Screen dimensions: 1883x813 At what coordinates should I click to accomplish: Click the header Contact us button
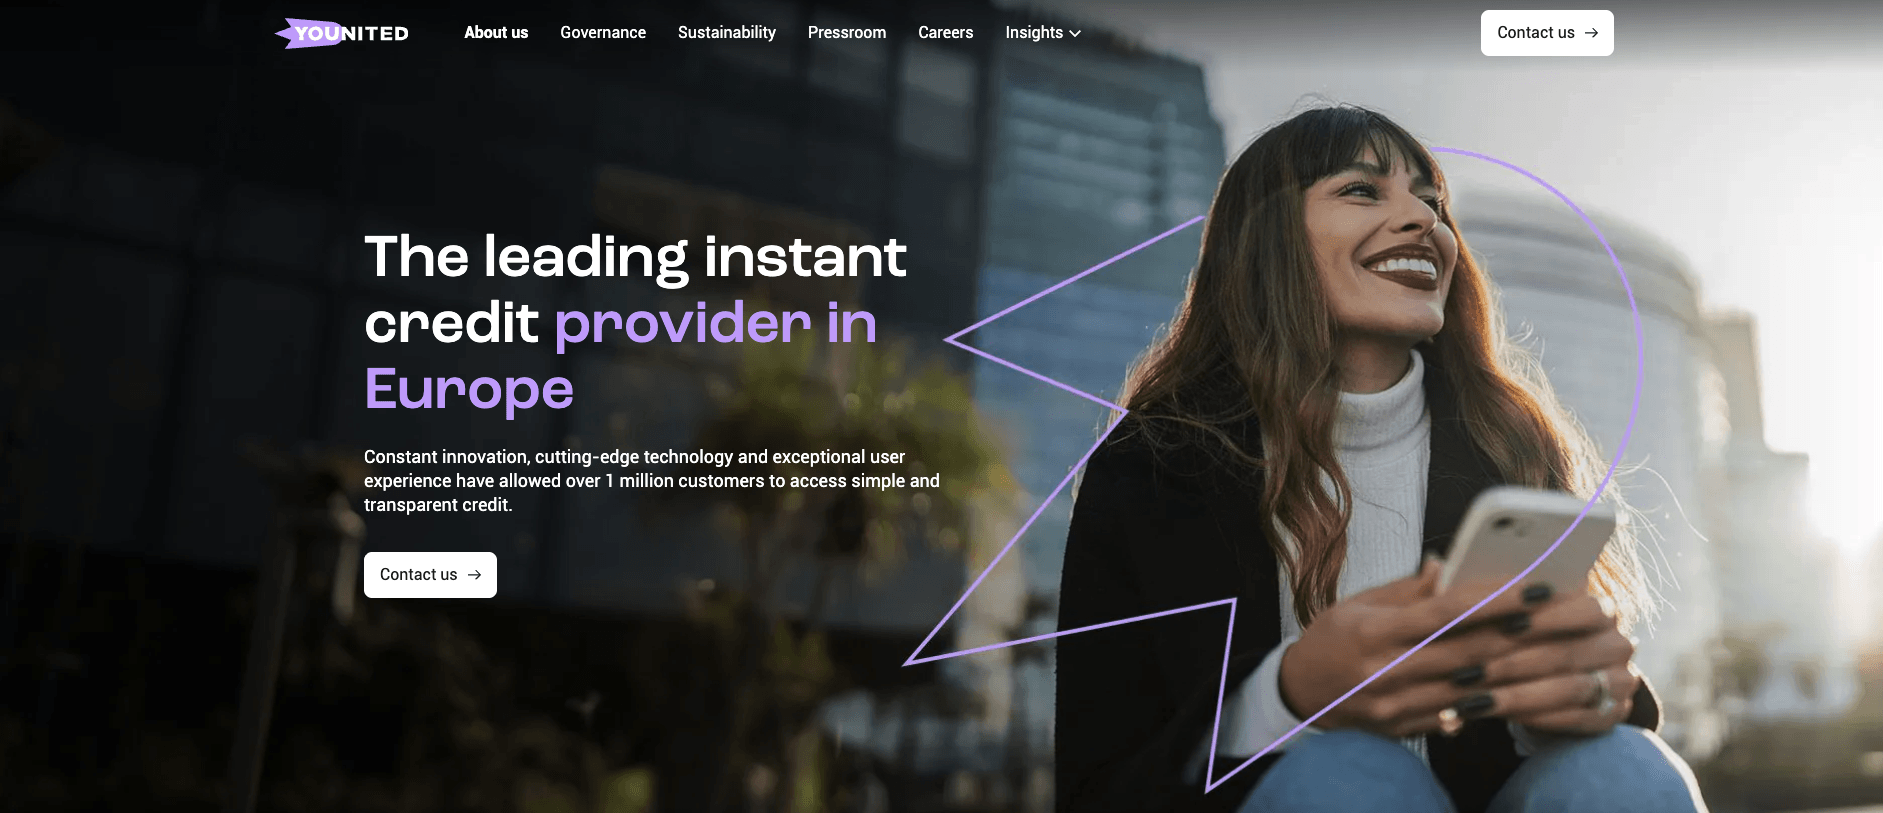pyautogui.click(x=1547, y=33)
